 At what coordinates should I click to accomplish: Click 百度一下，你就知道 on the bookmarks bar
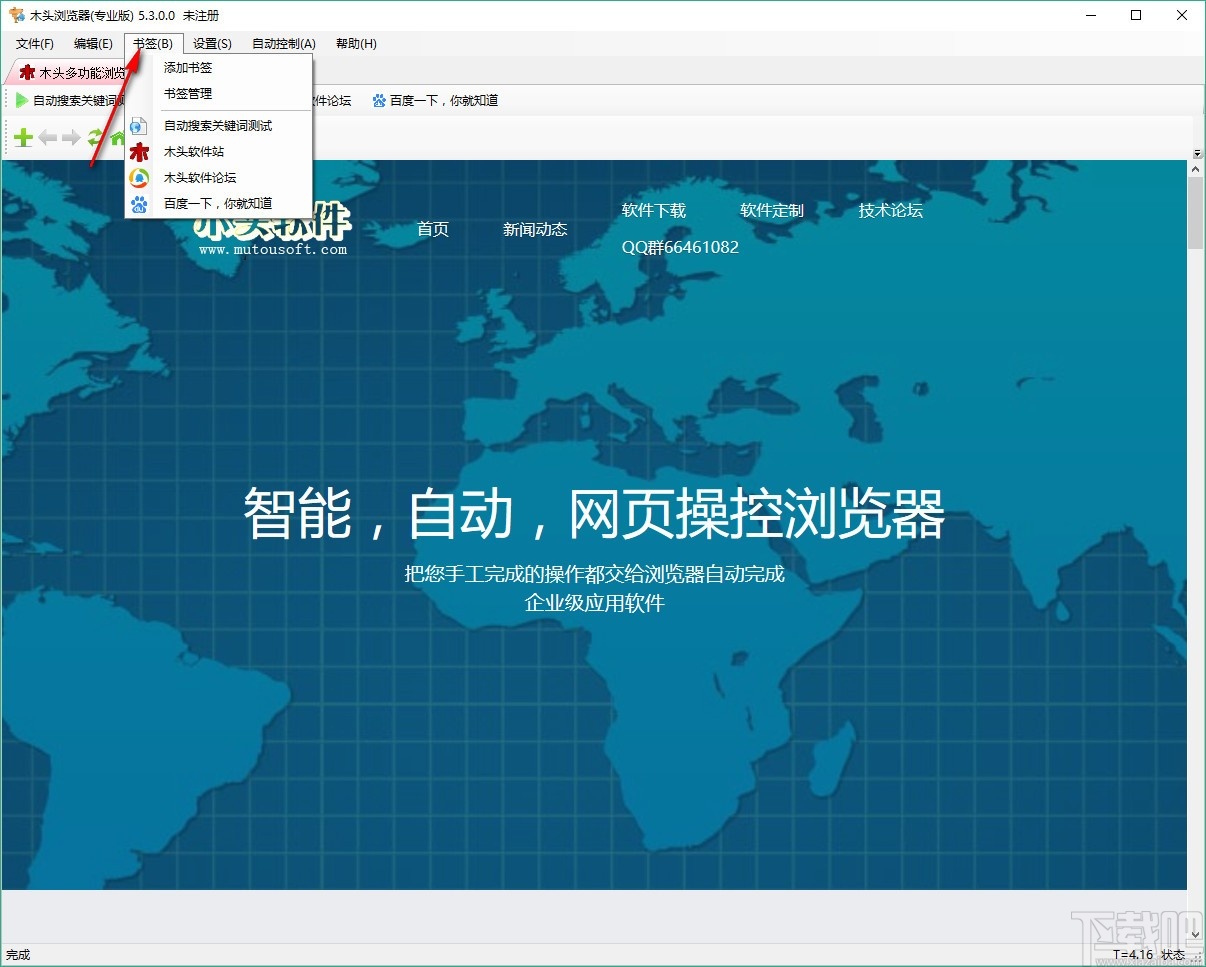435,100
